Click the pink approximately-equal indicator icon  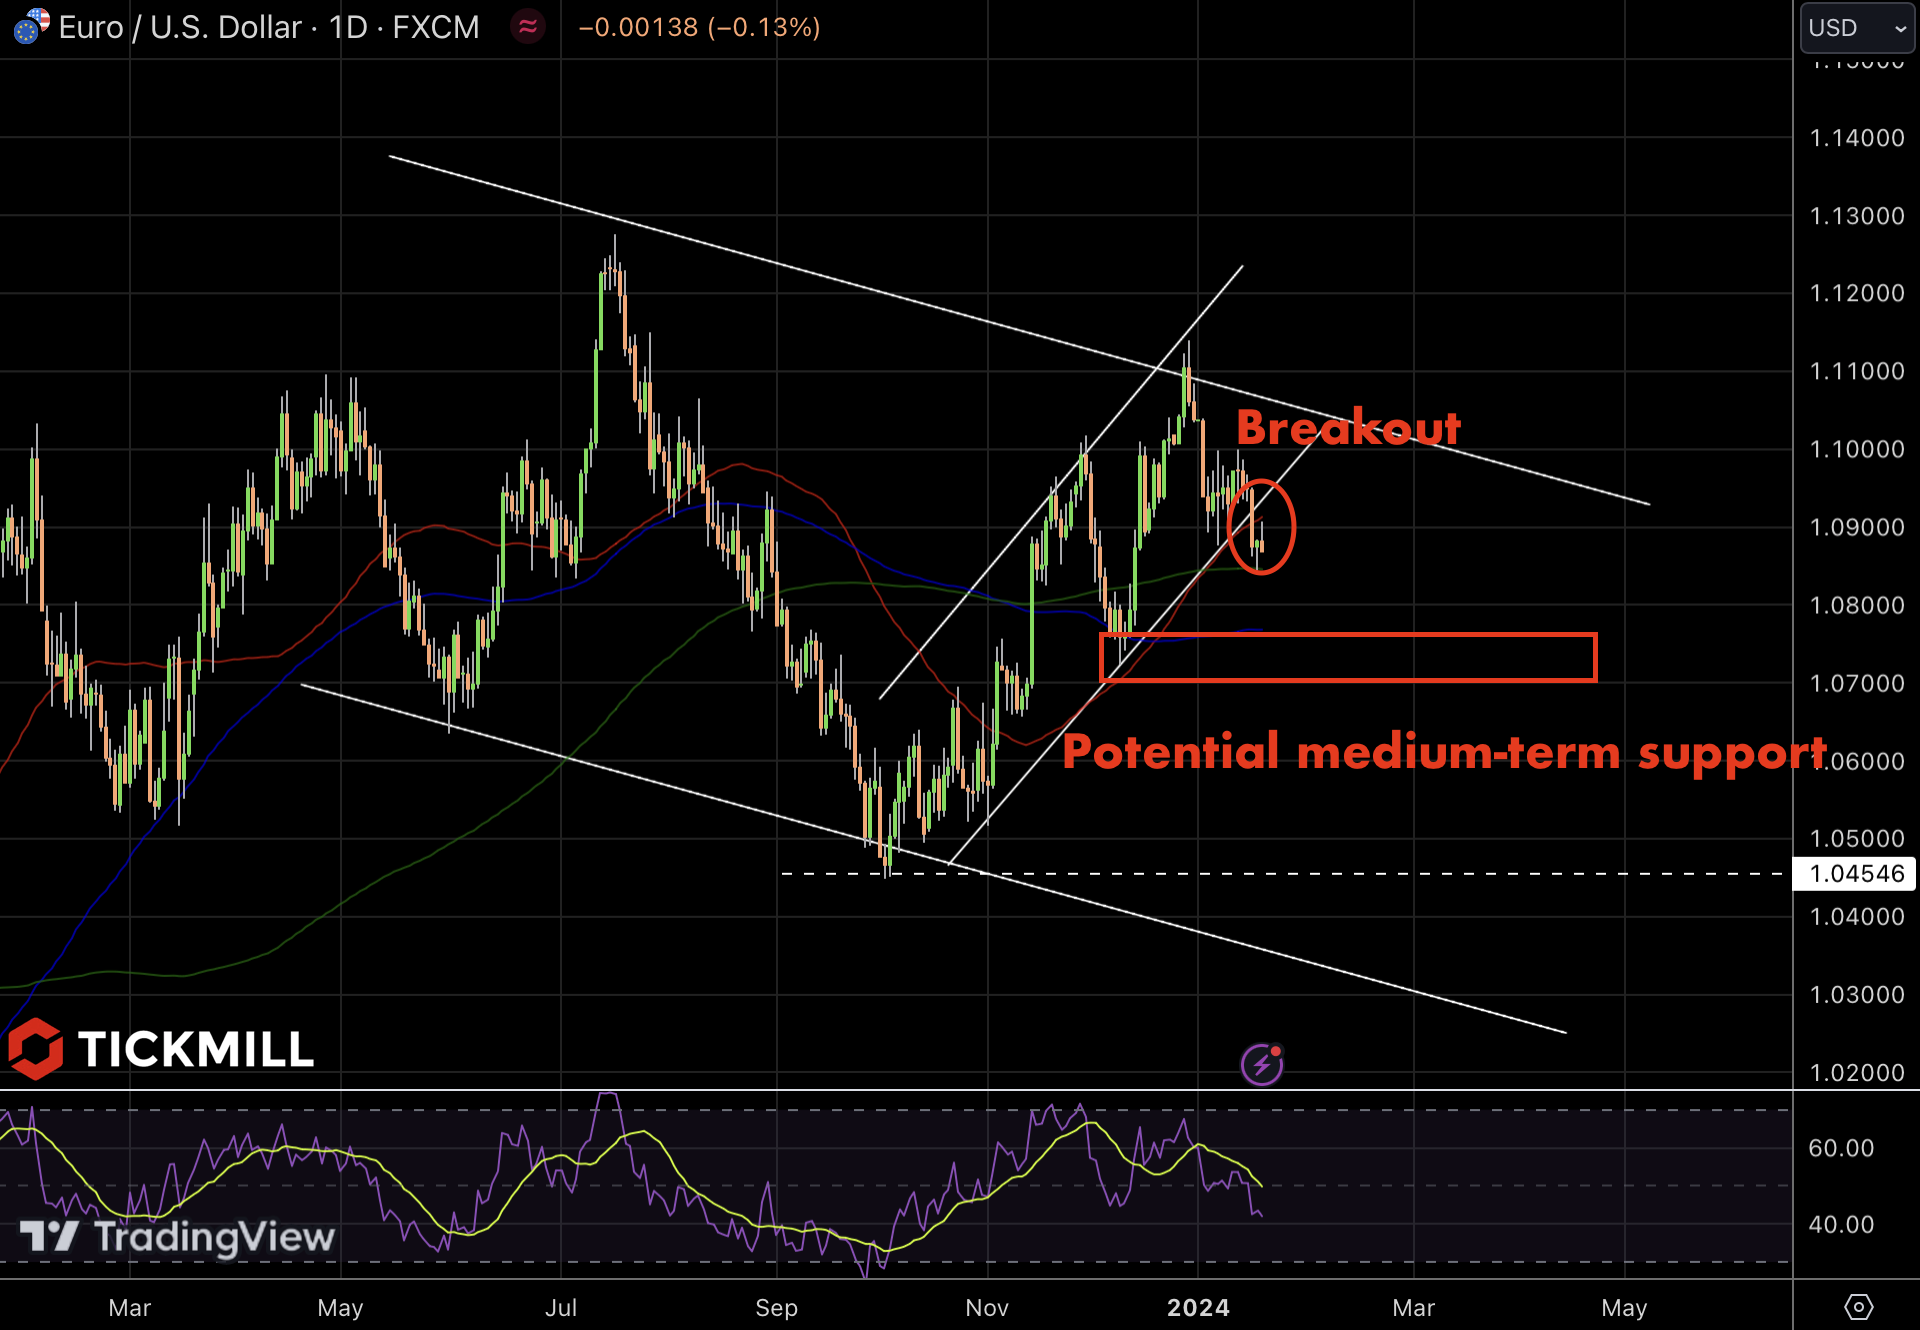pos(528,27)
